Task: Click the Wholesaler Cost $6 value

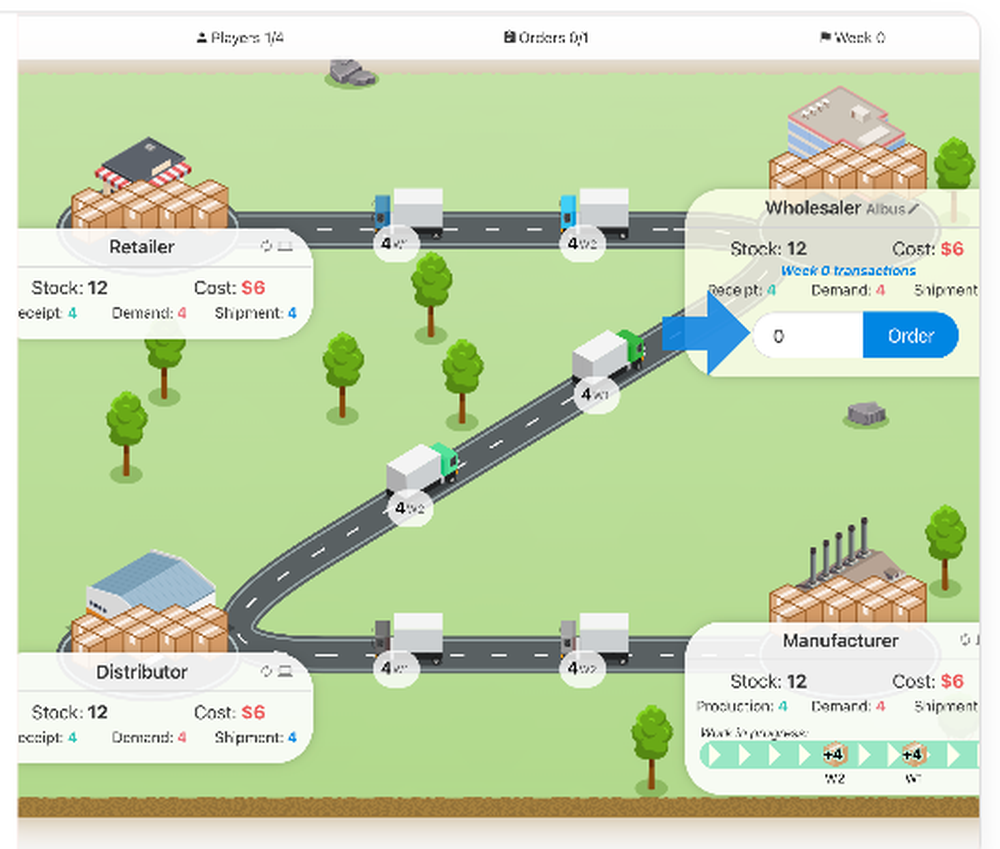Action: coord(928,249)
